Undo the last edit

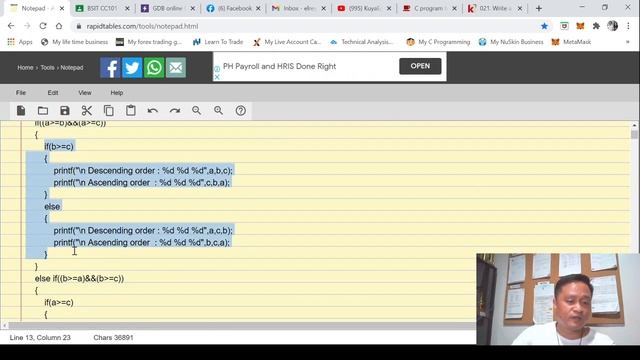click(153, 111)
